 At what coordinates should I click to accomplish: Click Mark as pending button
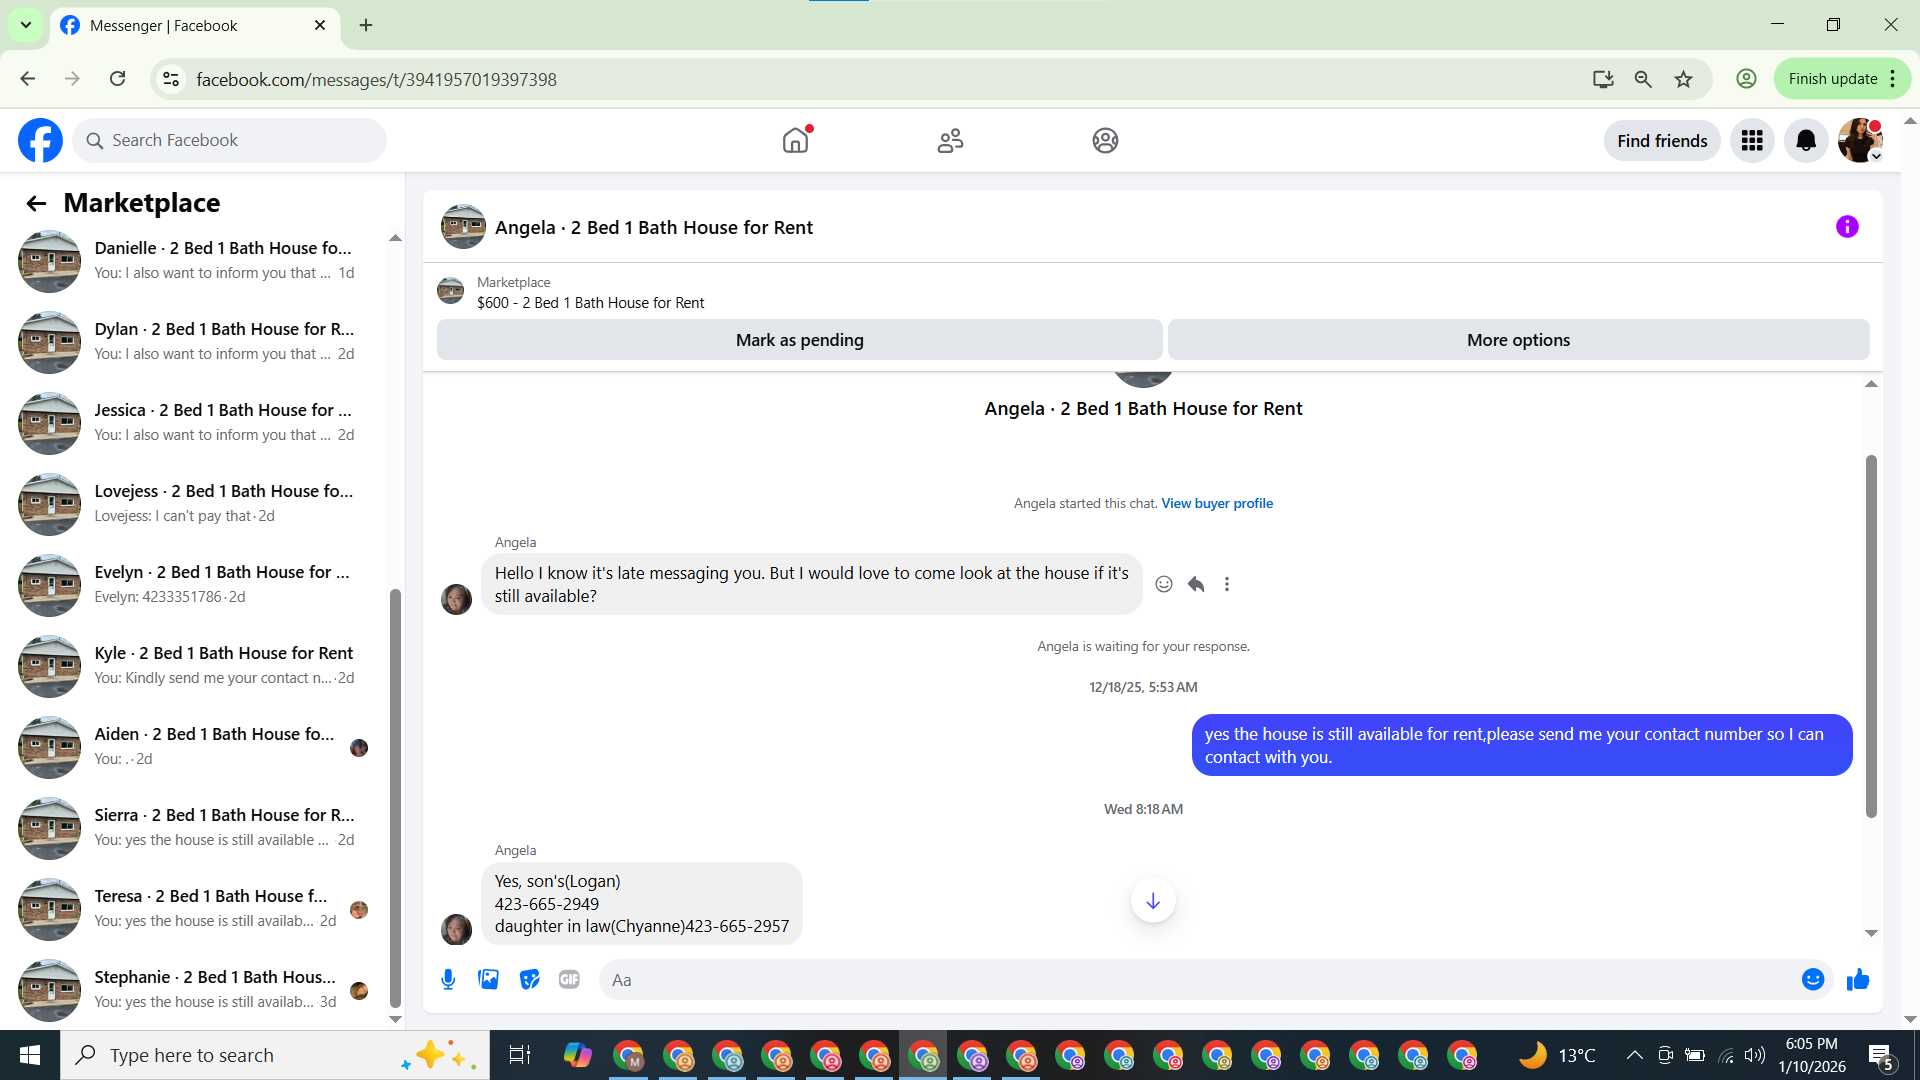[799, 340]
